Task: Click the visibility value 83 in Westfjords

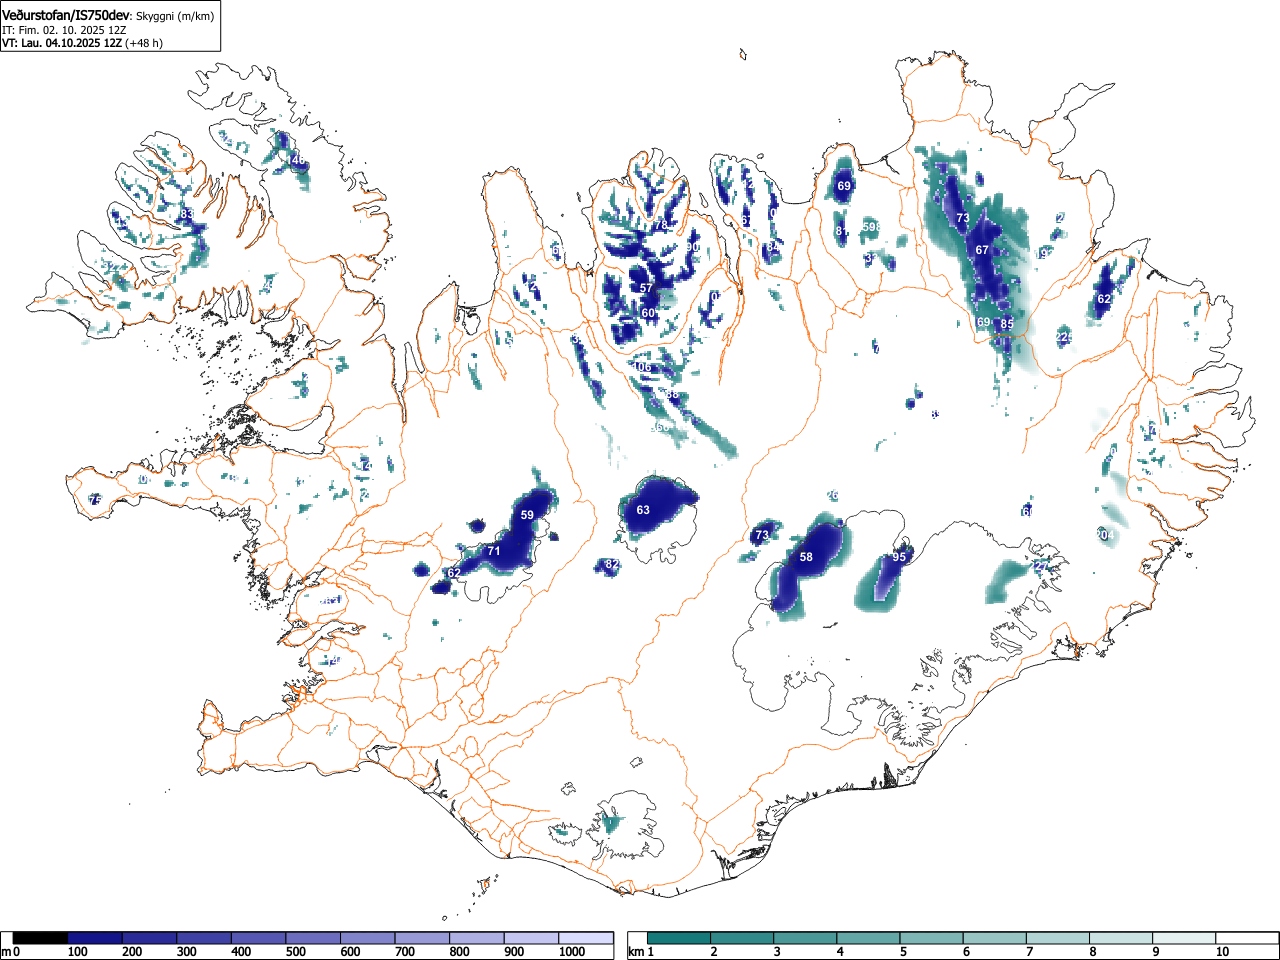Action: [186, 214]
